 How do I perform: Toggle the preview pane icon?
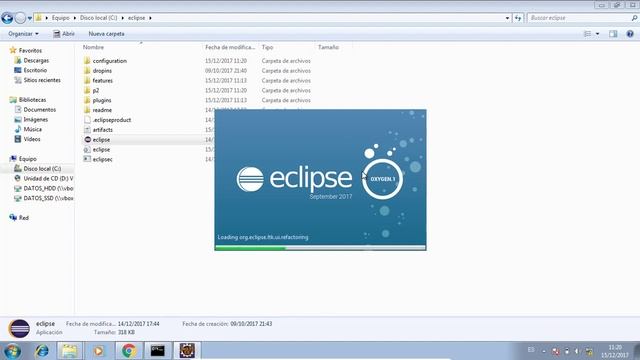coord(613,34)
